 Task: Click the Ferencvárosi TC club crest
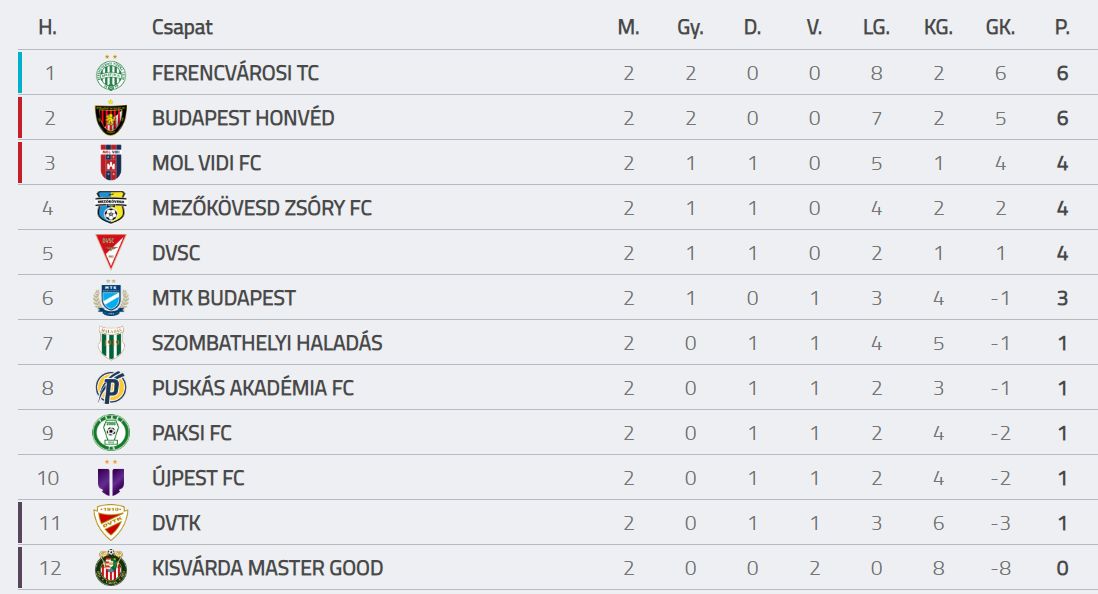111,73
